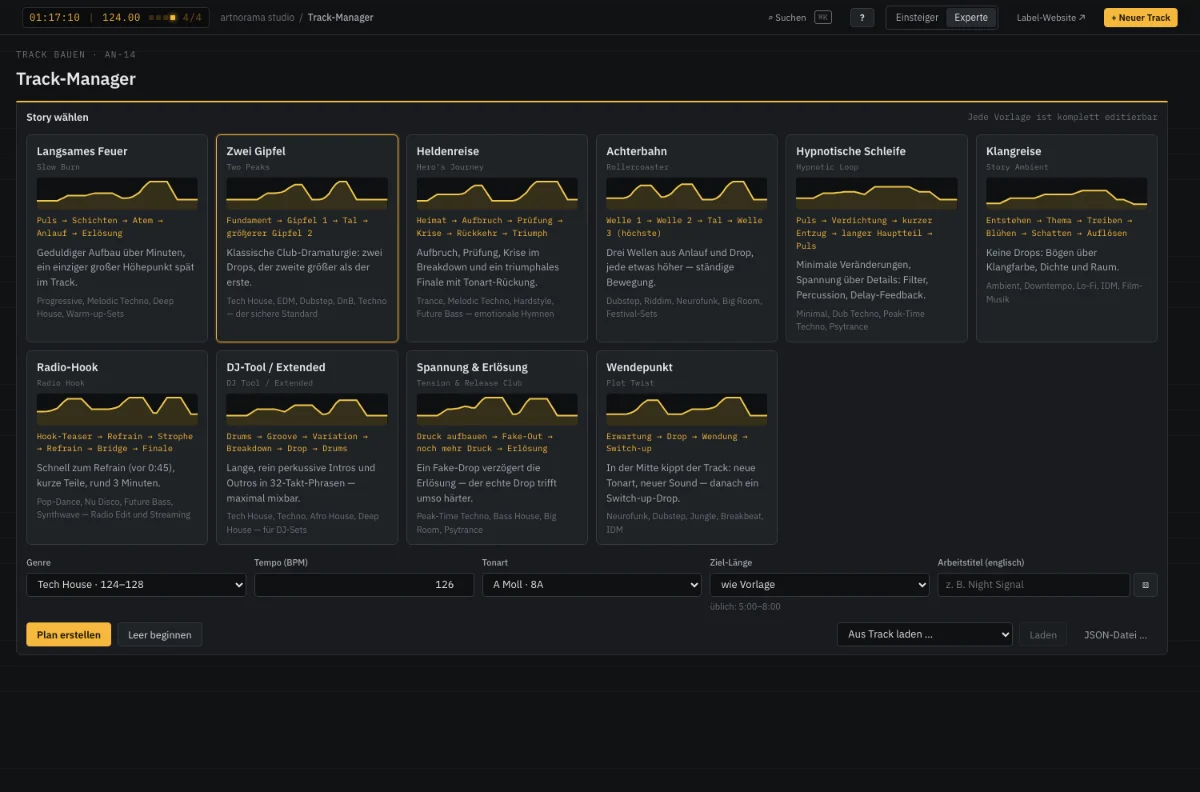Click the JSON-Datei ... button

point(1115,634)
